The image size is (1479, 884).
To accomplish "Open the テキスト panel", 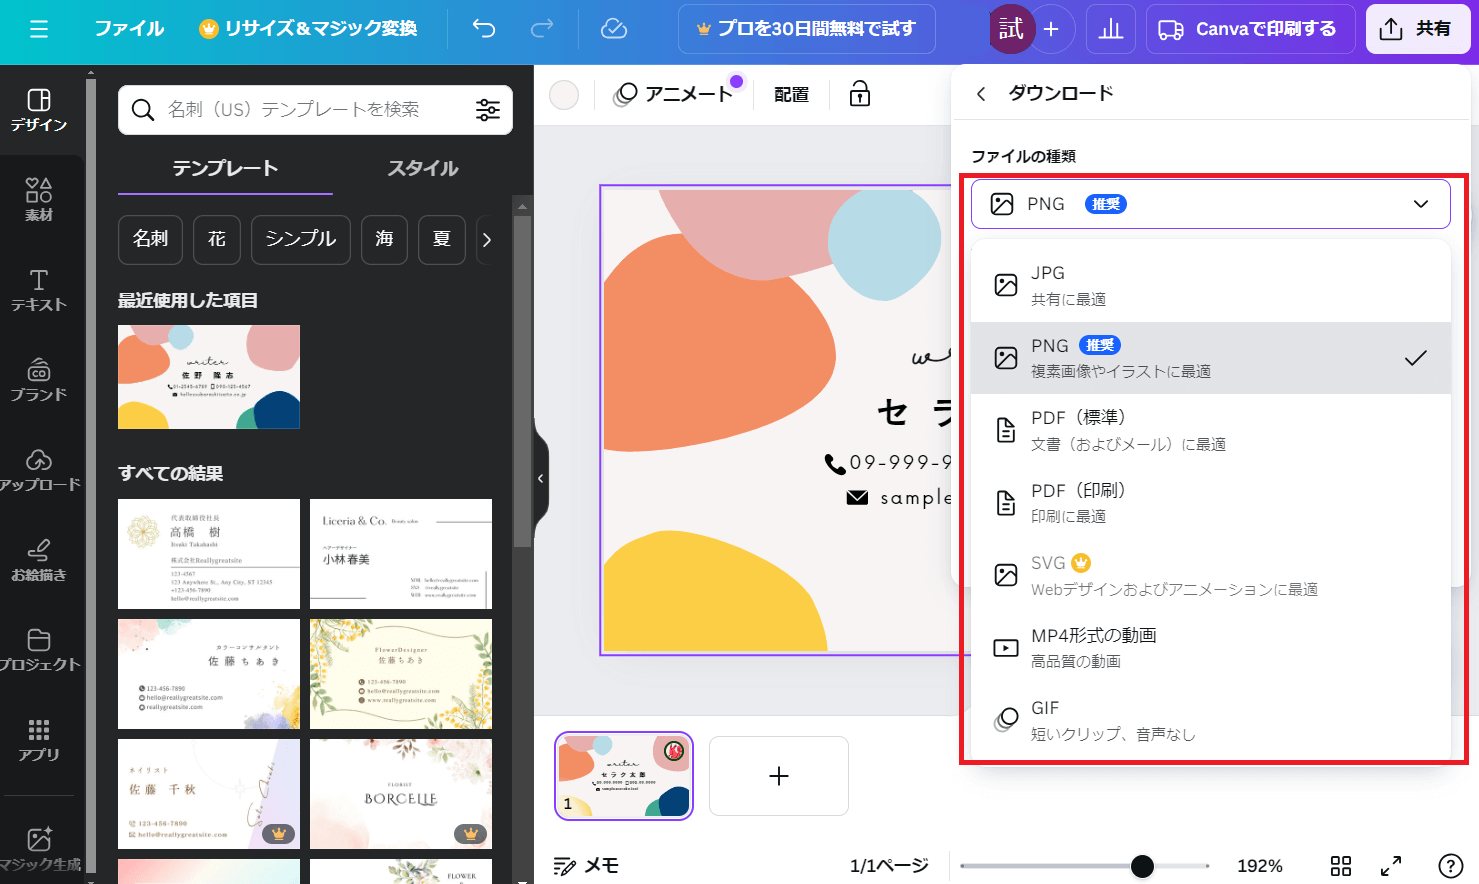I will tap(39, 290).
